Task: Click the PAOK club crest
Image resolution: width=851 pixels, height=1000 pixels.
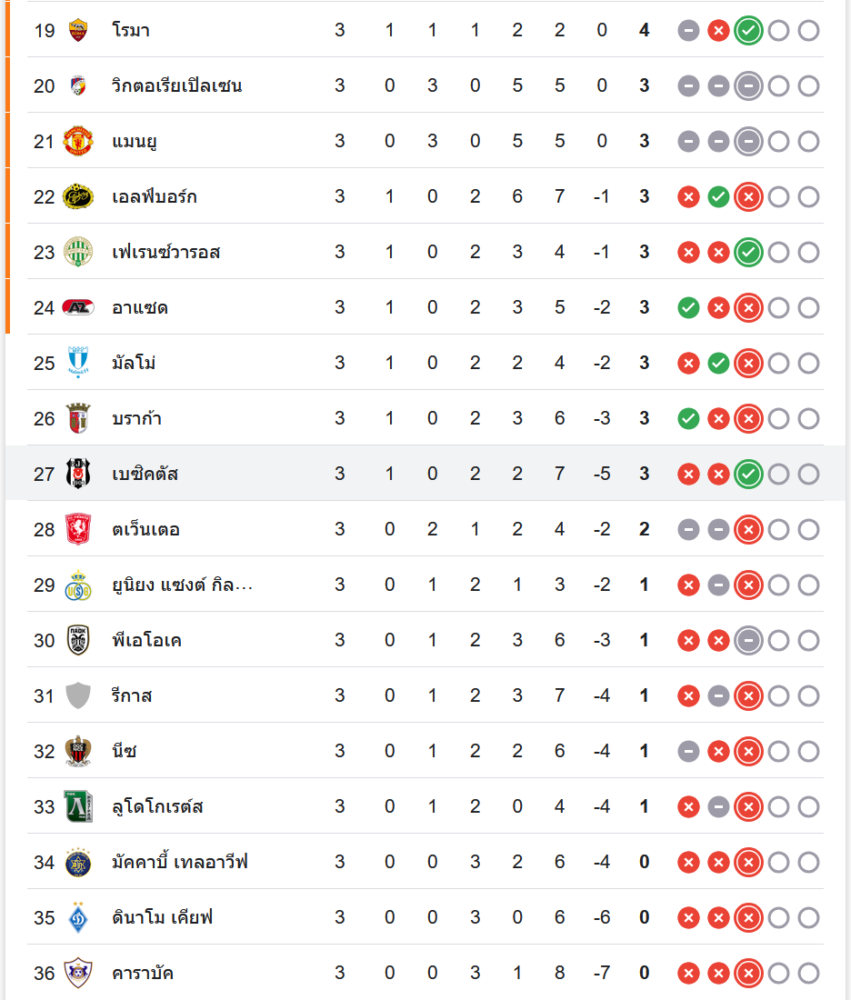Action: 77,640
